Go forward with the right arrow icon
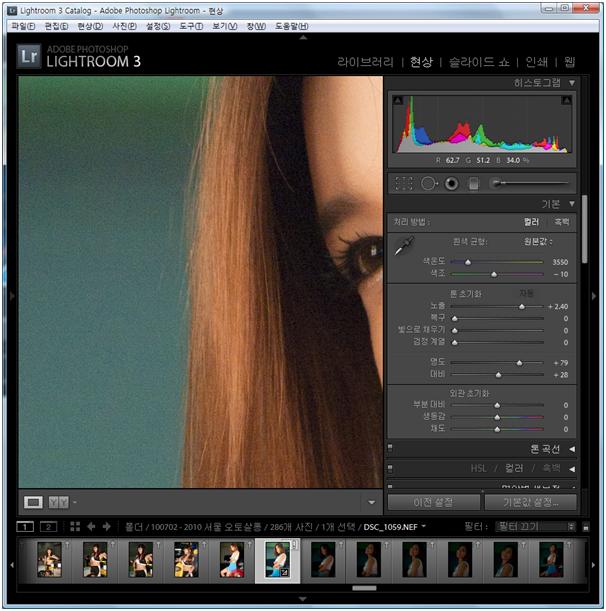The width and height of the screenshot is (606, 611). (107, 527)
